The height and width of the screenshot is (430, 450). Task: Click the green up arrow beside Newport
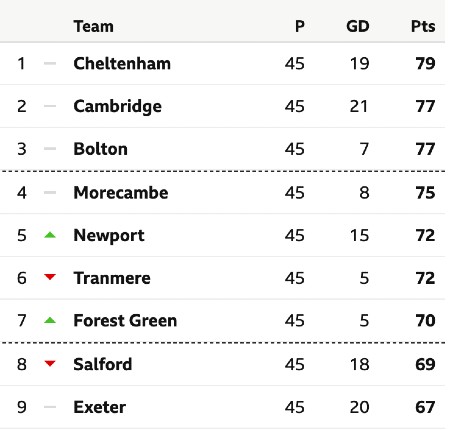tap(50, 235)
